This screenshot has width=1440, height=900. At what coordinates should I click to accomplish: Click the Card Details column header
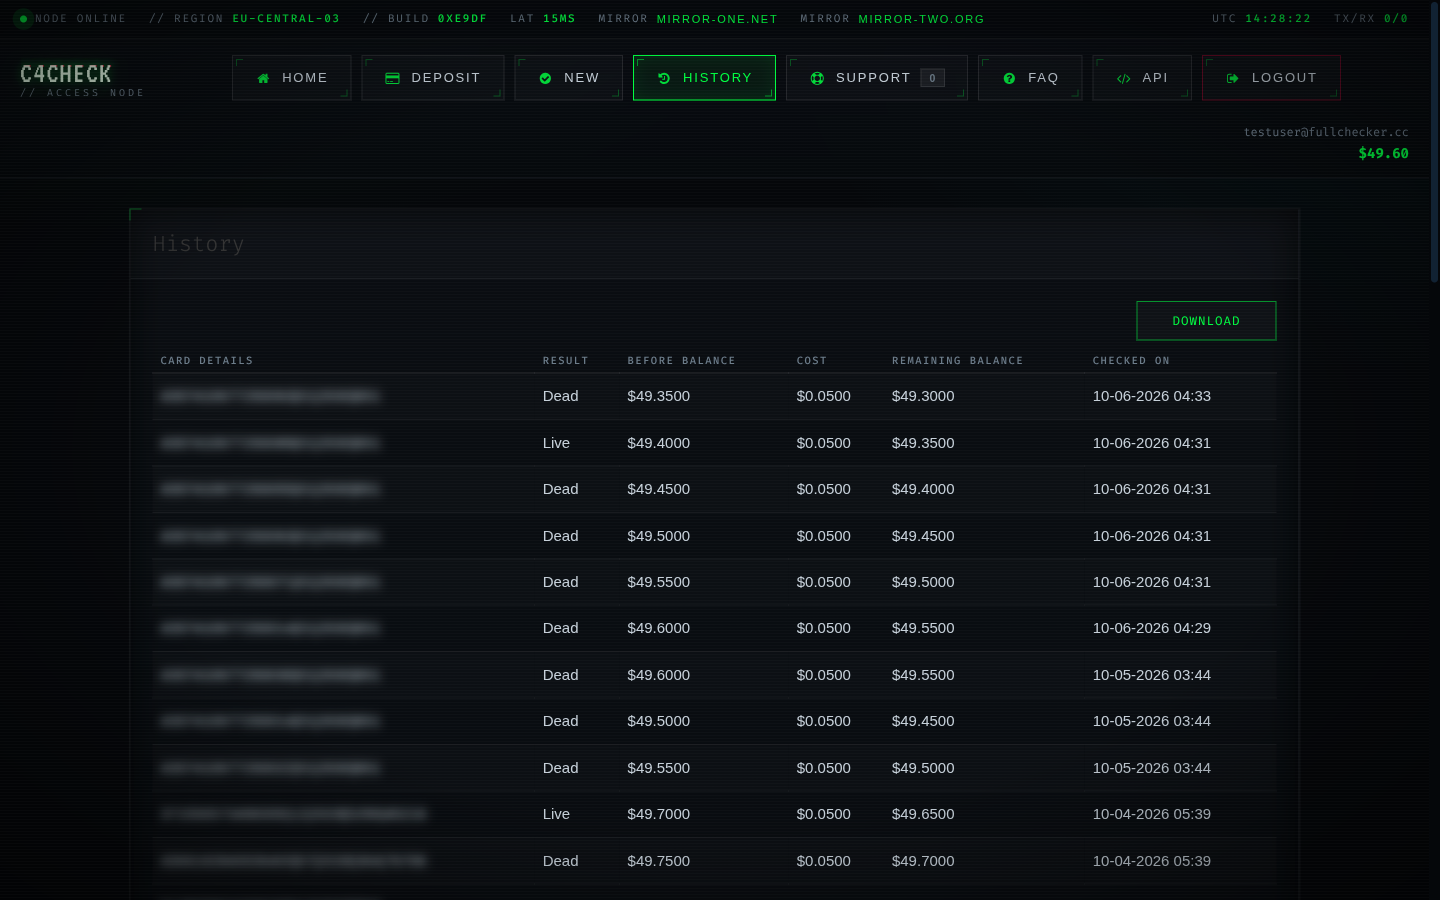tap(207, 361)
